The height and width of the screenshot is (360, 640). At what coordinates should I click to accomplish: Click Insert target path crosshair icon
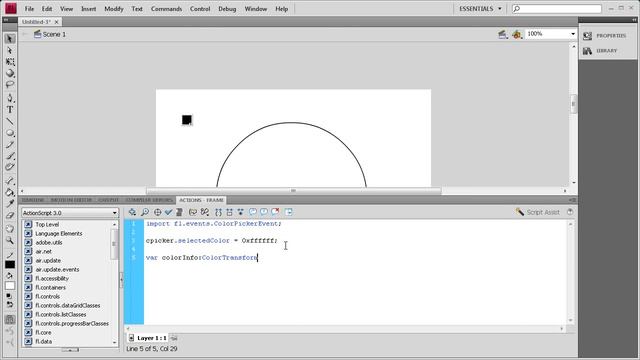[x=157, y=212]
